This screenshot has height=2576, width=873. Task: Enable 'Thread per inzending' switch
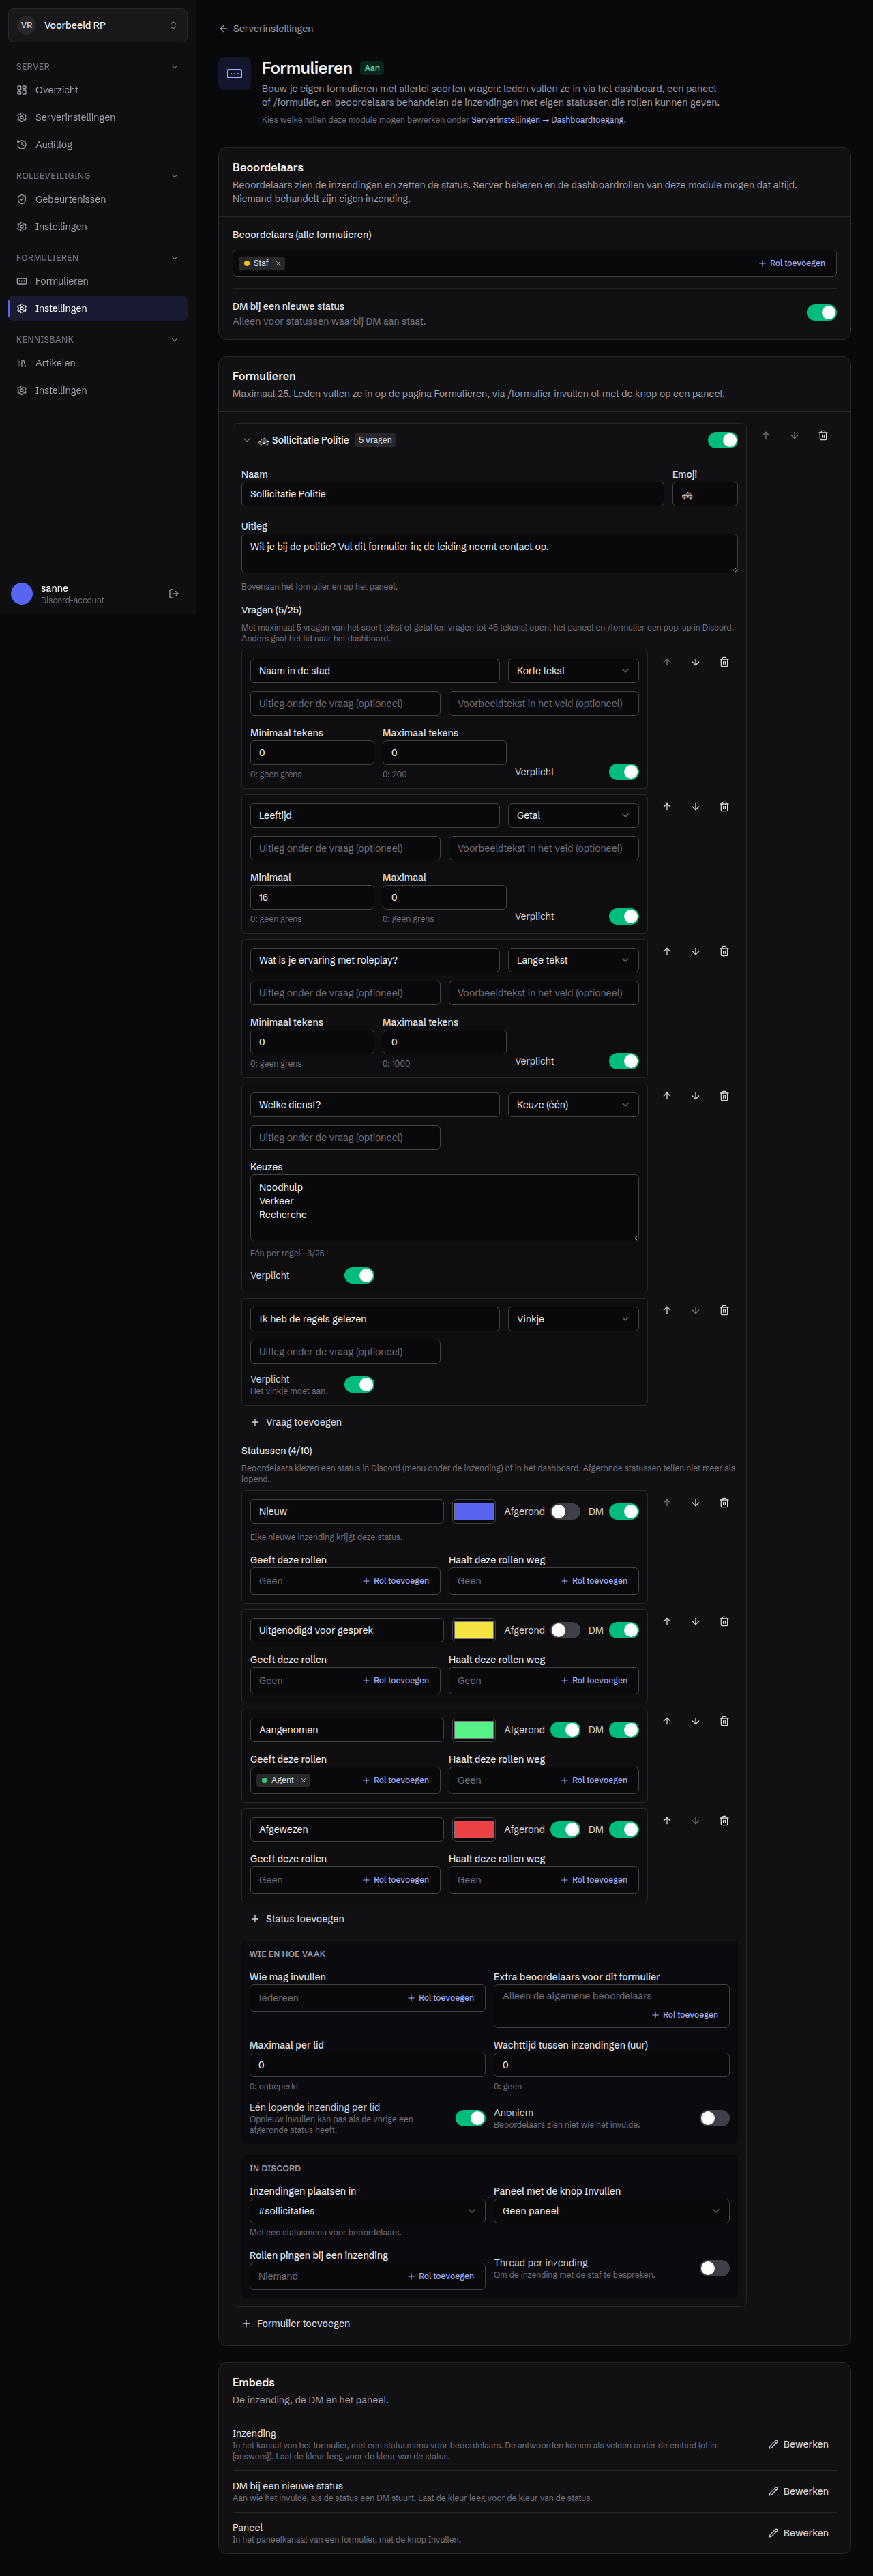714,2268
